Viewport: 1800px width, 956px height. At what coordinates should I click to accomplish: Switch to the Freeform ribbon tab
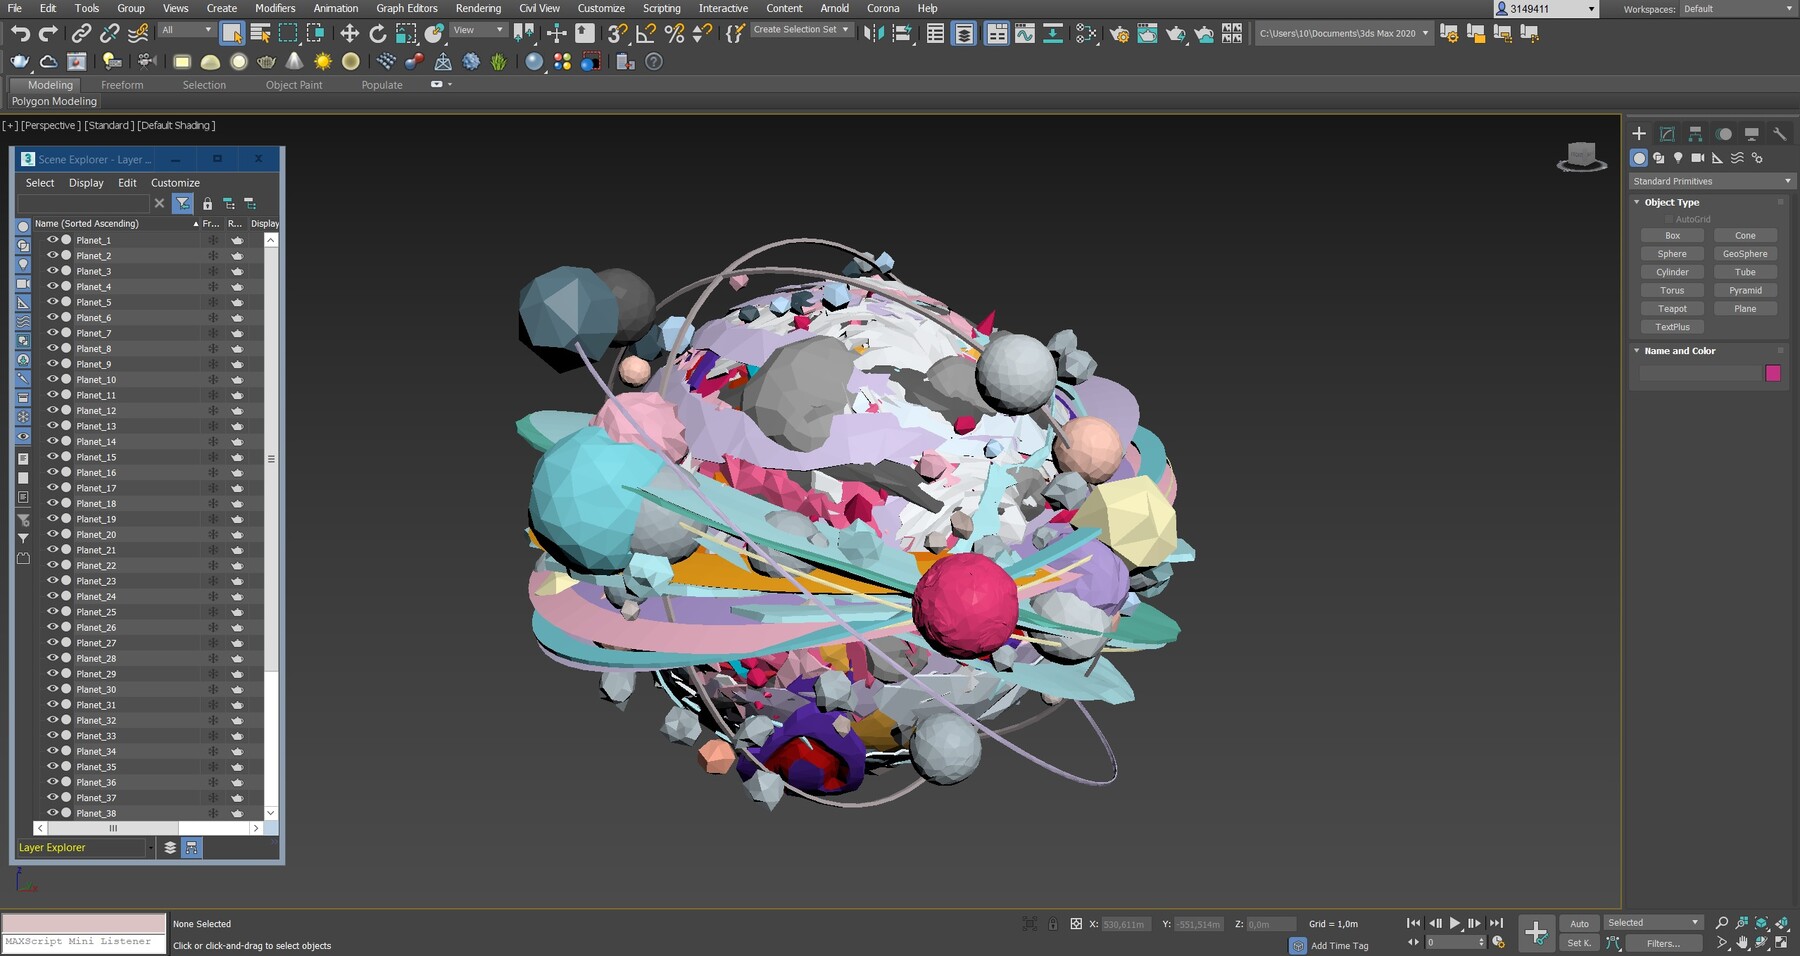(122, 85)
